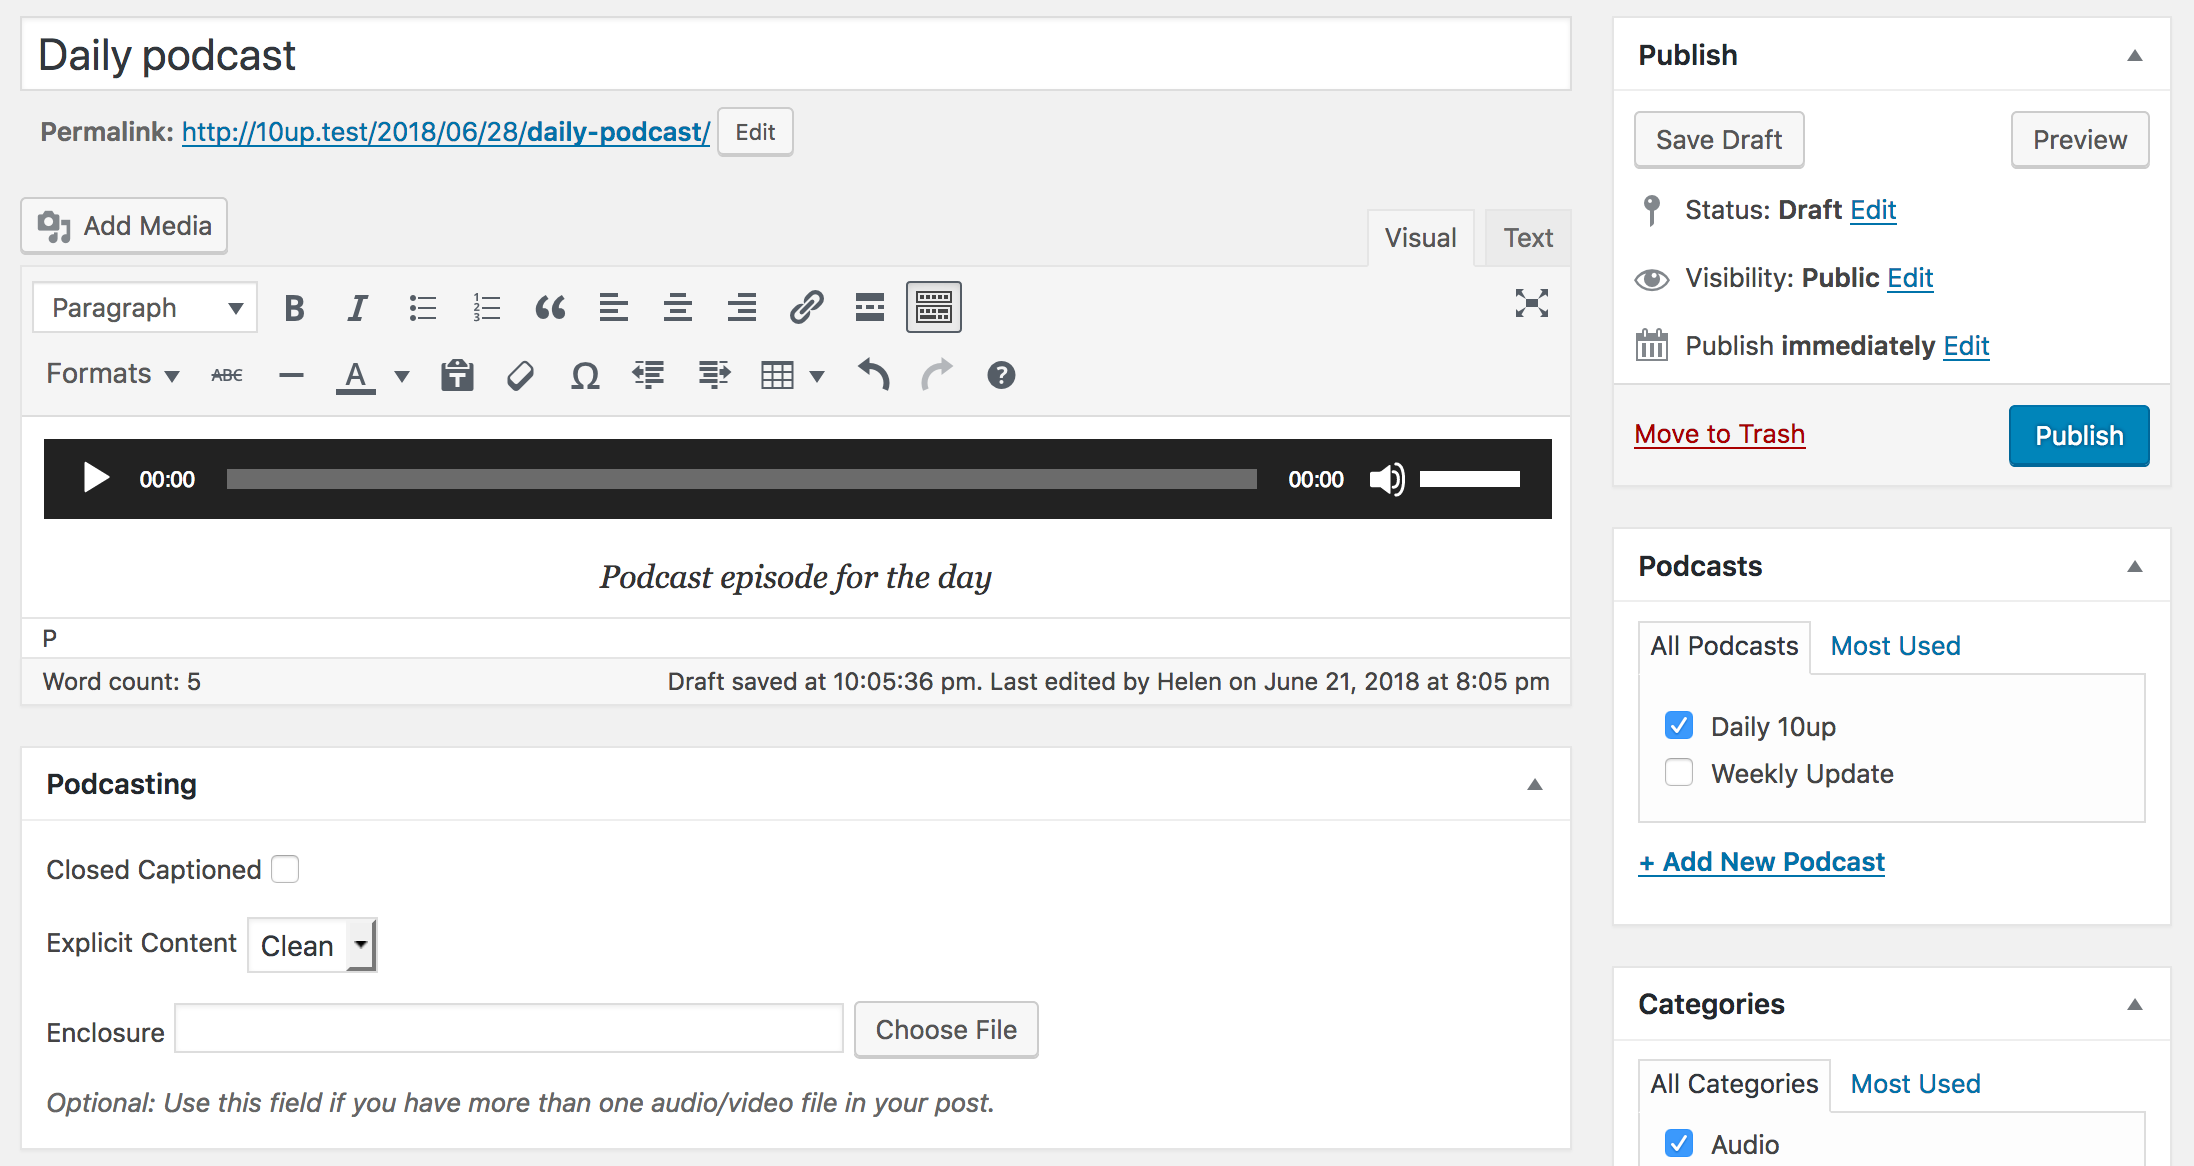
Task: Click the Add New Podcast link
Action: tap(1761, 862)
